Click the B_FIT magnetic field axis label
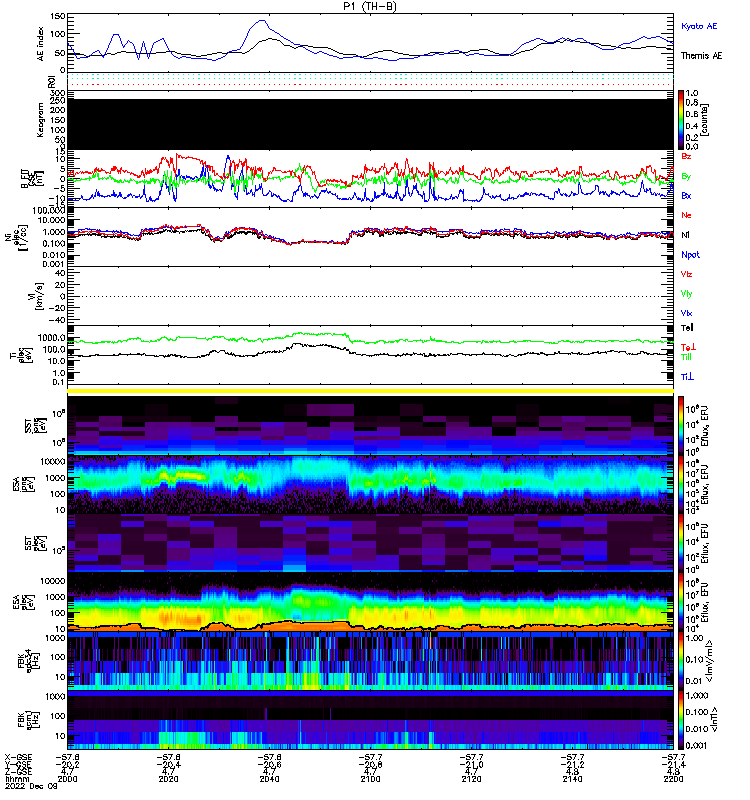The height and width of the screenshot is (800, 750). coord(31,179)
